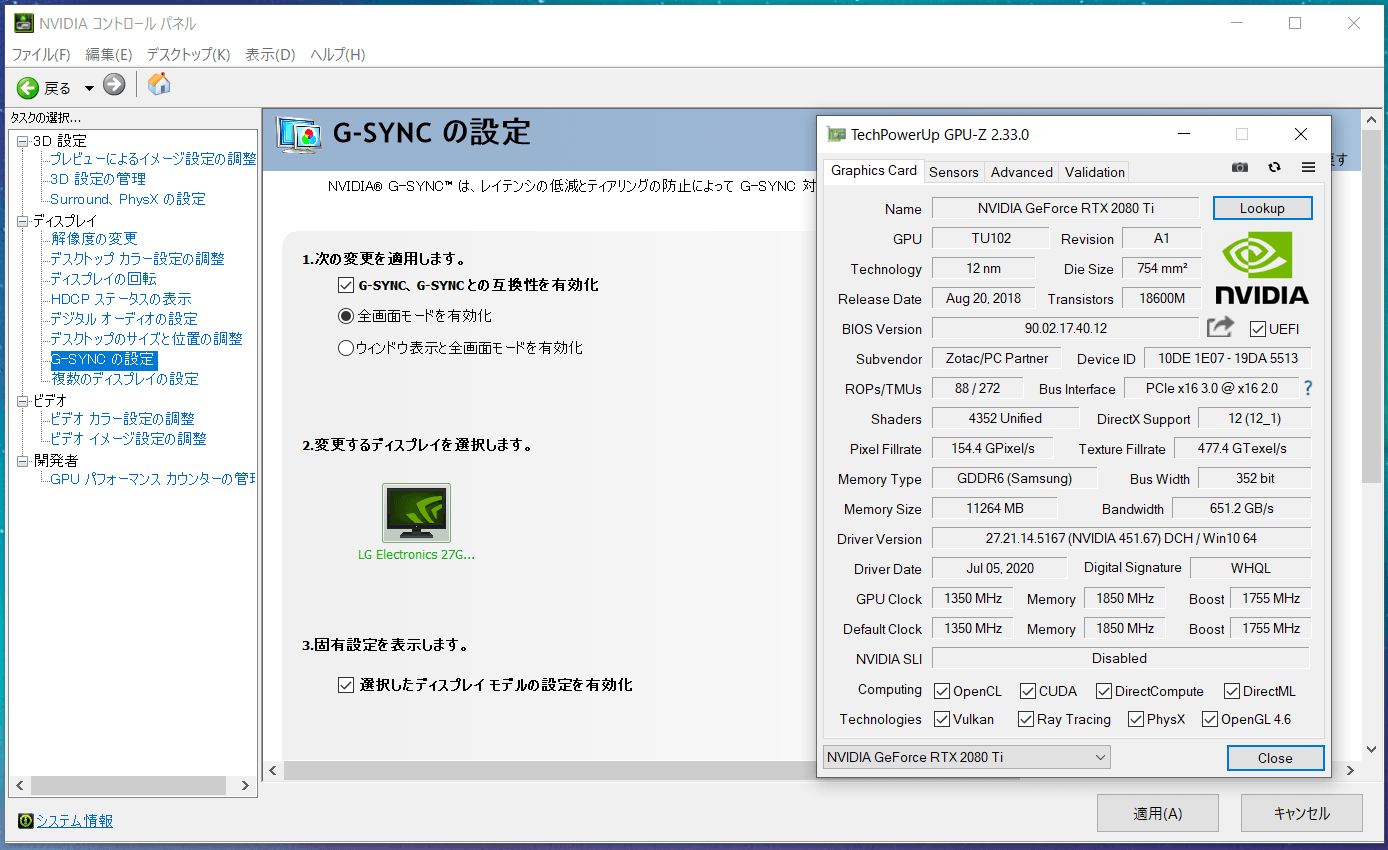Toggle the selected display model settings checkbox

(x=346, y=685)
